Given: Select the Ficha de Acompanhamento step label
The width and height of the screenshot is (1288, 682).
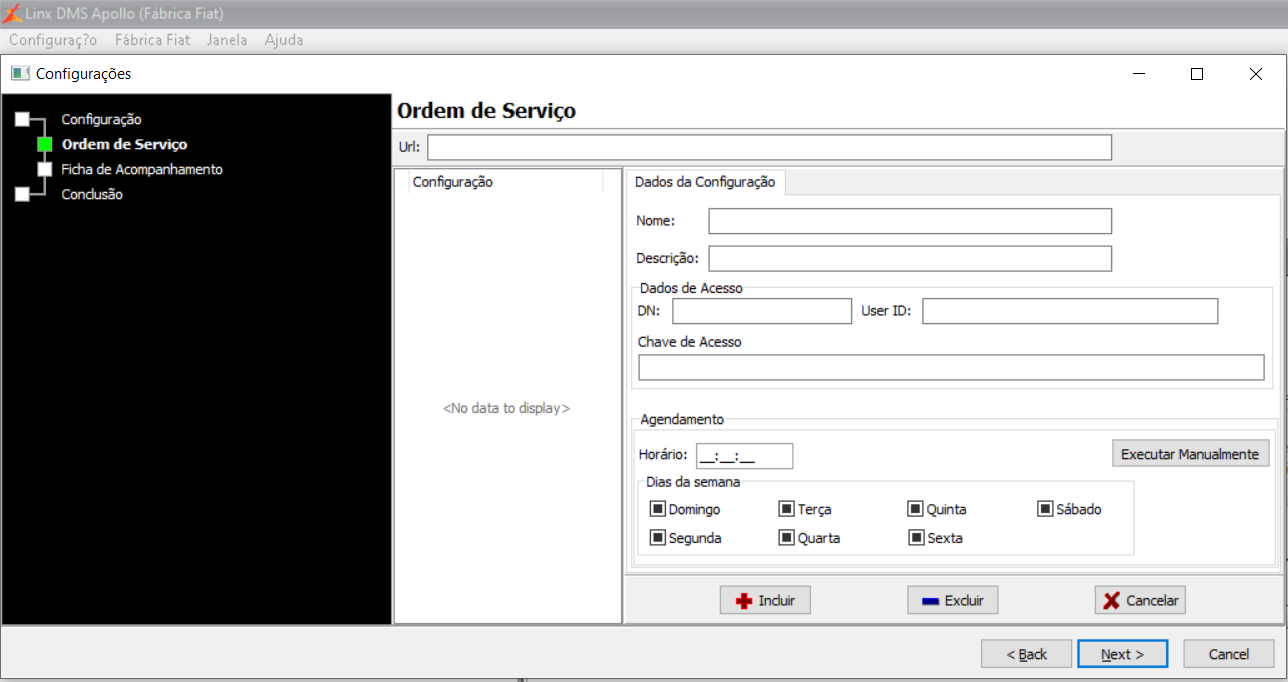Looking at the screenshot, I should (142, 169).
